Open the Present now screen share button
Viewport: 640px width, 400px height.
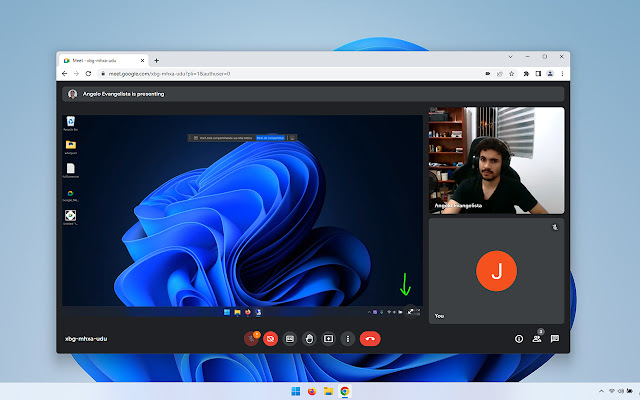click(328, 339)
